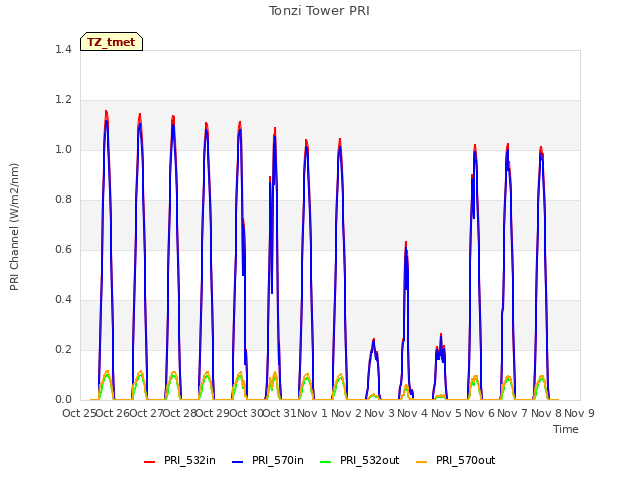Click the 0.2 y-axis tick label
Viewport: 640px width, 480px height.
pyautogui.click(x=63, y=349)
